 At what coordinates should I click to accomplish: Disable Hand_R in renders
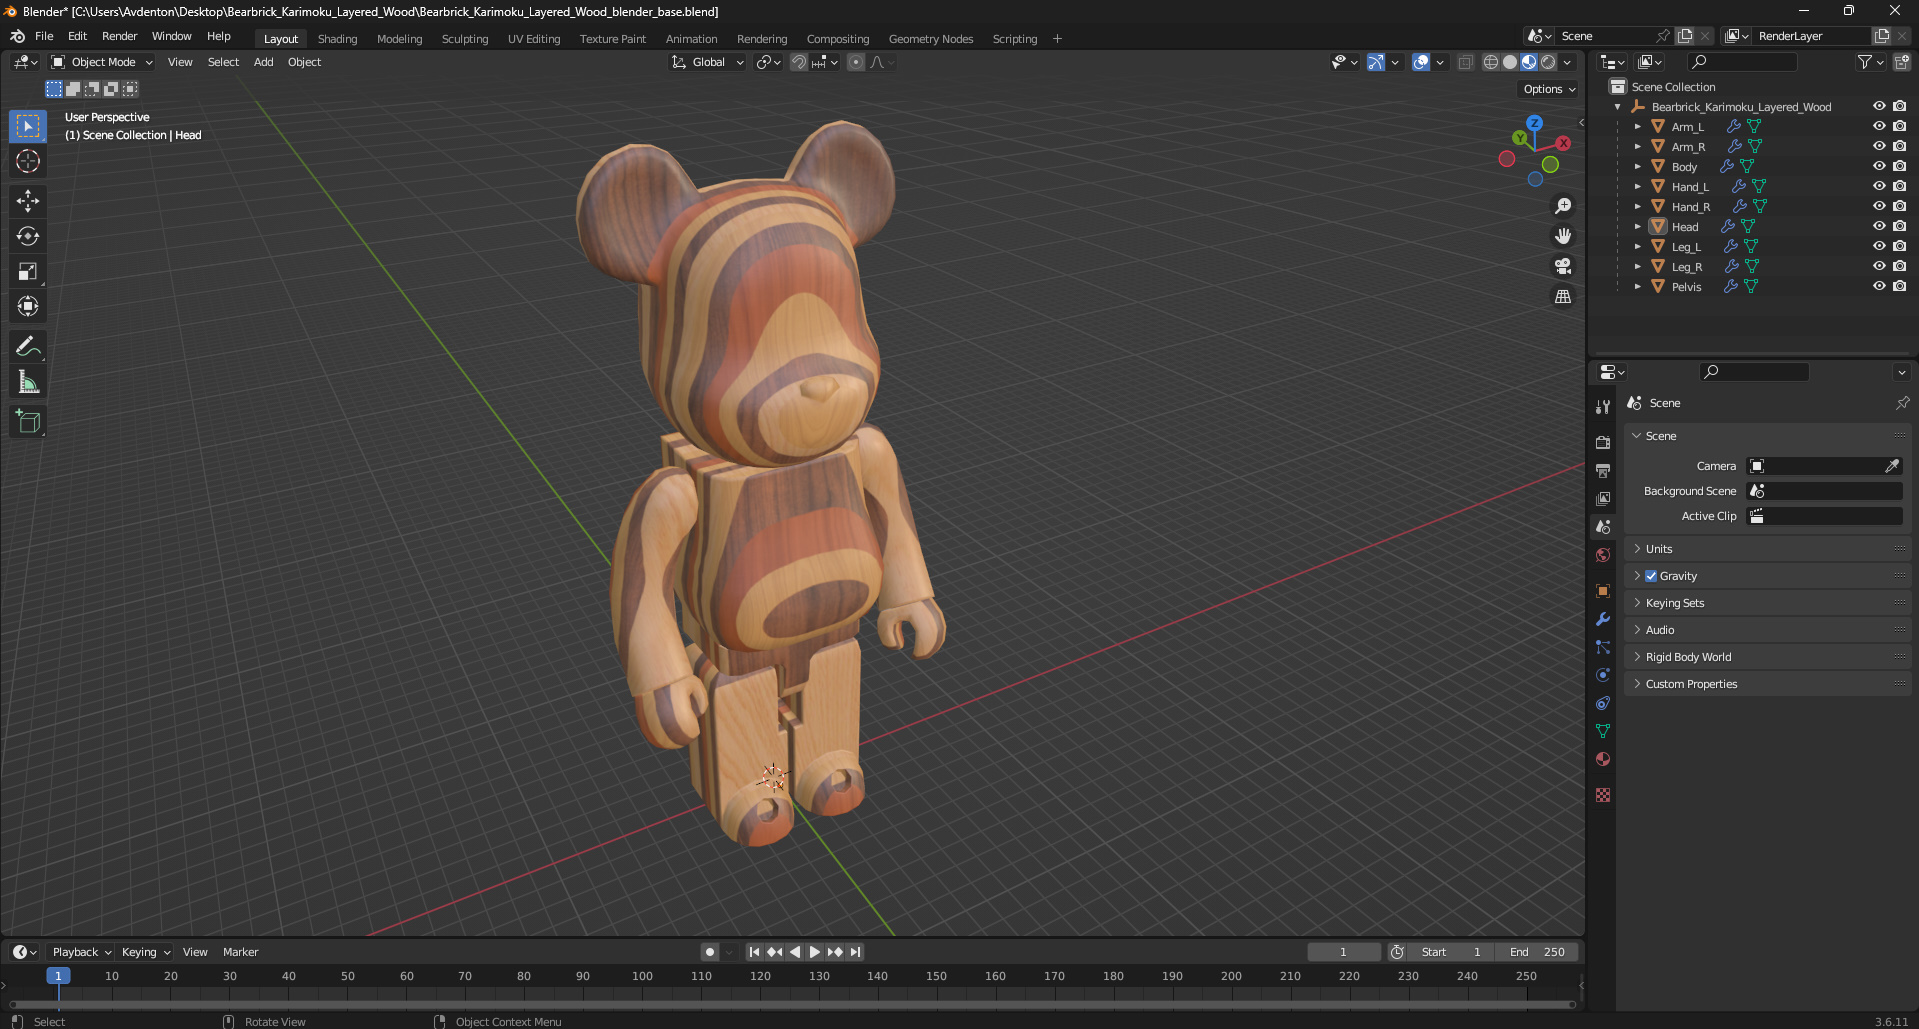pyautogui.click(x=1899, y=206)
